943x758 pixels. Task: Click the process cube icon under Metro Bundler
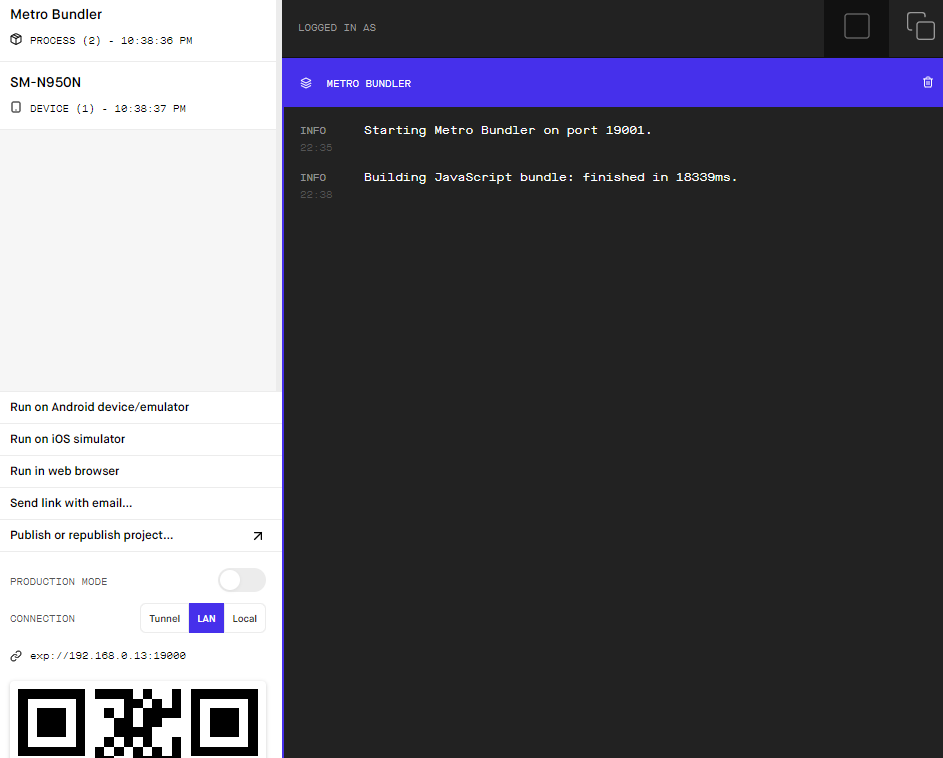16,40
